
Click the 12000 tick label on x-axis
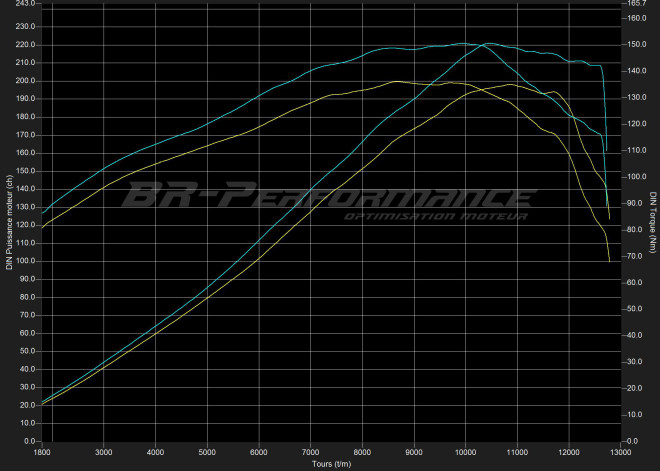(568, 451)
